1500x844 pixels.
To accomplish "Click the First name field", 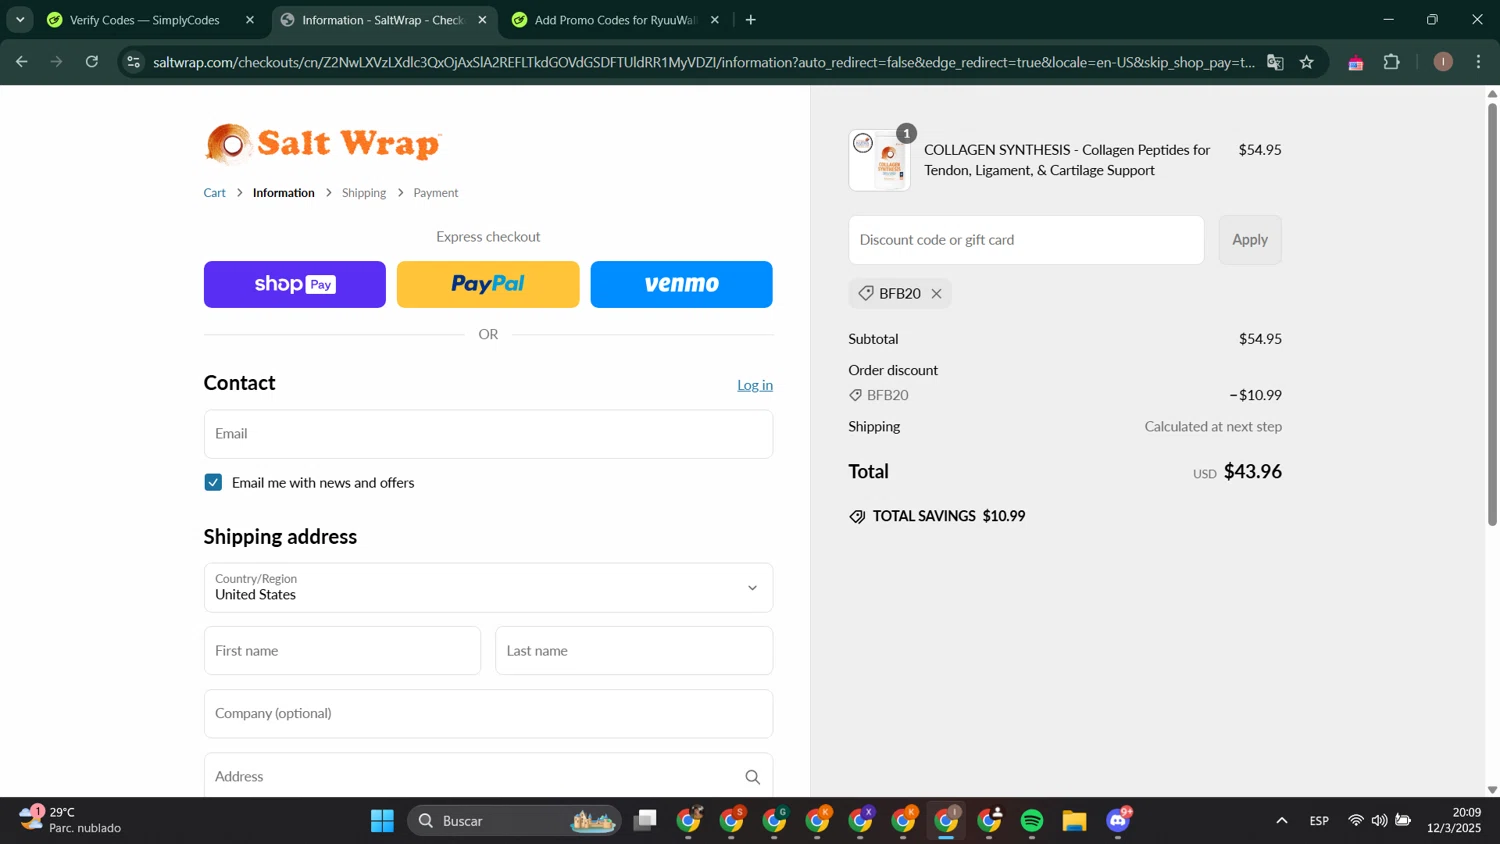I will 342,650.
